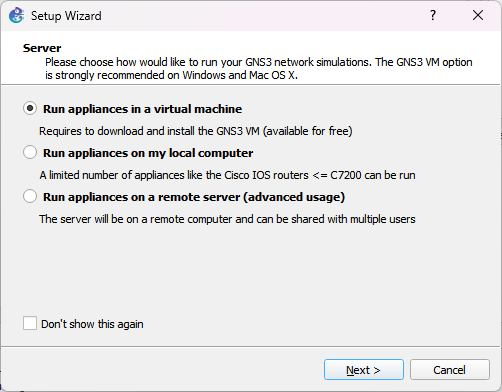This screenshot has height=392, width=502.
Task: Proceed with the Next > button
Action: [x=364, y=369]
